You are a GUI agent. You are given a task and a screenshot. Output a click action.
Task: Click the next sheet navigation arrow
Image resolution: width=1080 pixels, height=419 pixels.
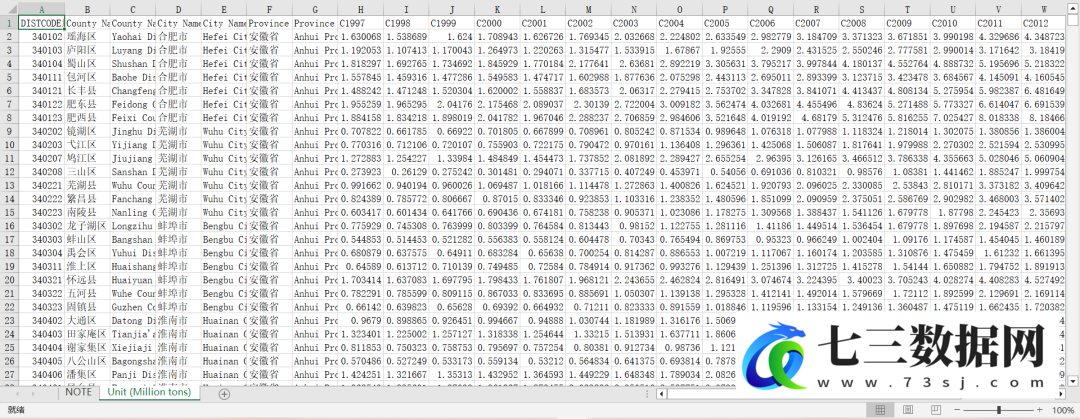click(x=33, y=394)
